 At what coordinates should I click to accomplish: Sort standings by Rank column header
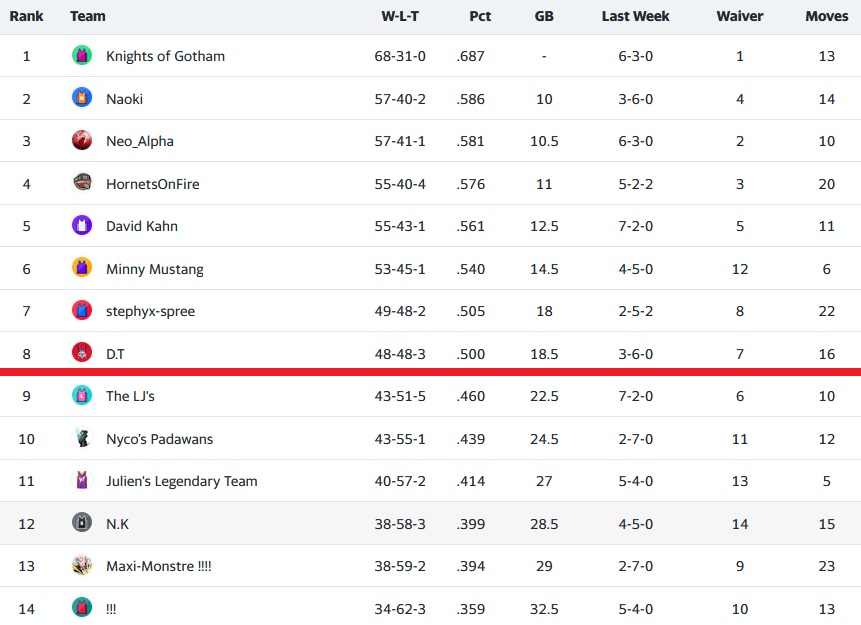tap(26, 16)
